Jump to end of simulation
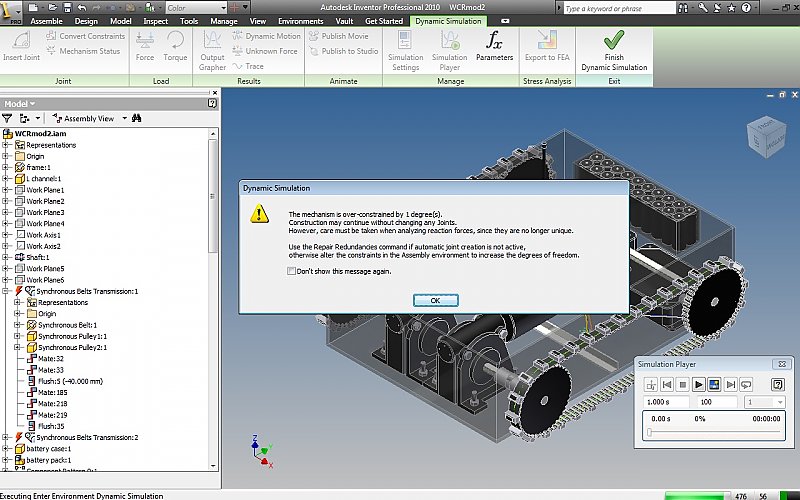Image resolution: width=800 pixels, height=500 pixels. coord(731,385)
